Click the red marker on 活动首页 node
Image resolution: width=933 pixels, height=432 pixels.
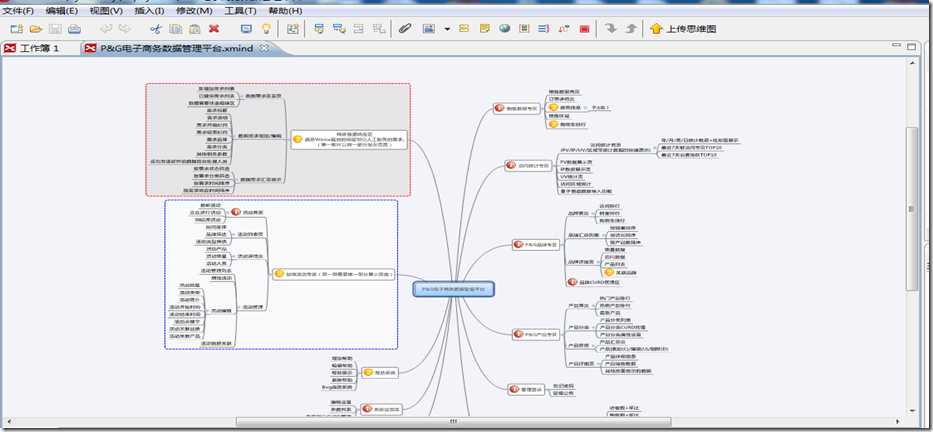(234, 211)
